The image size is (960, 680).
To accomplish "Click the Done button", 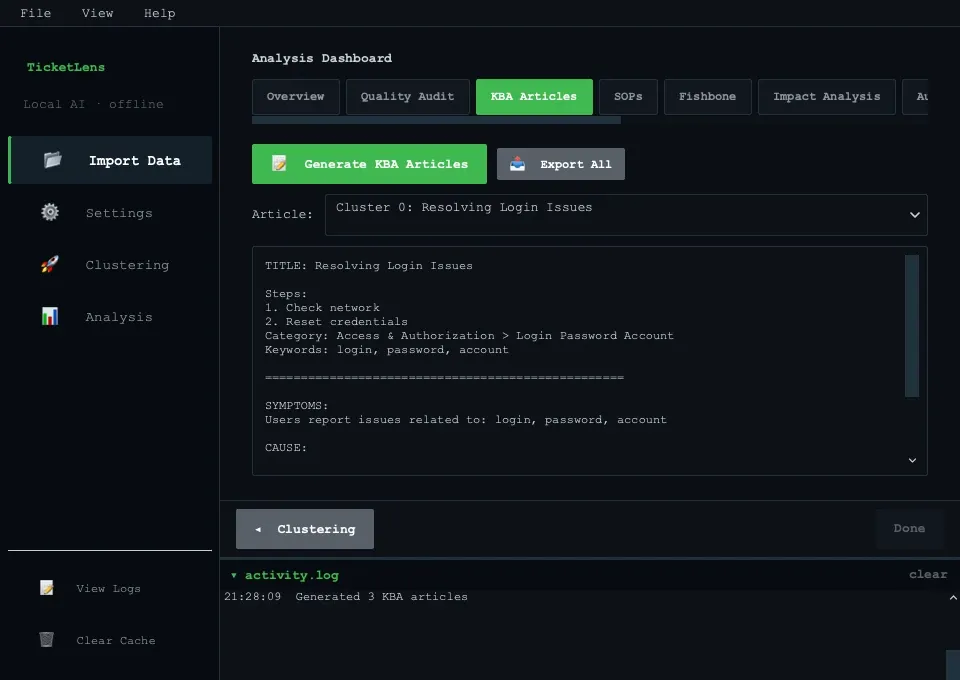I will pos(909,528).
